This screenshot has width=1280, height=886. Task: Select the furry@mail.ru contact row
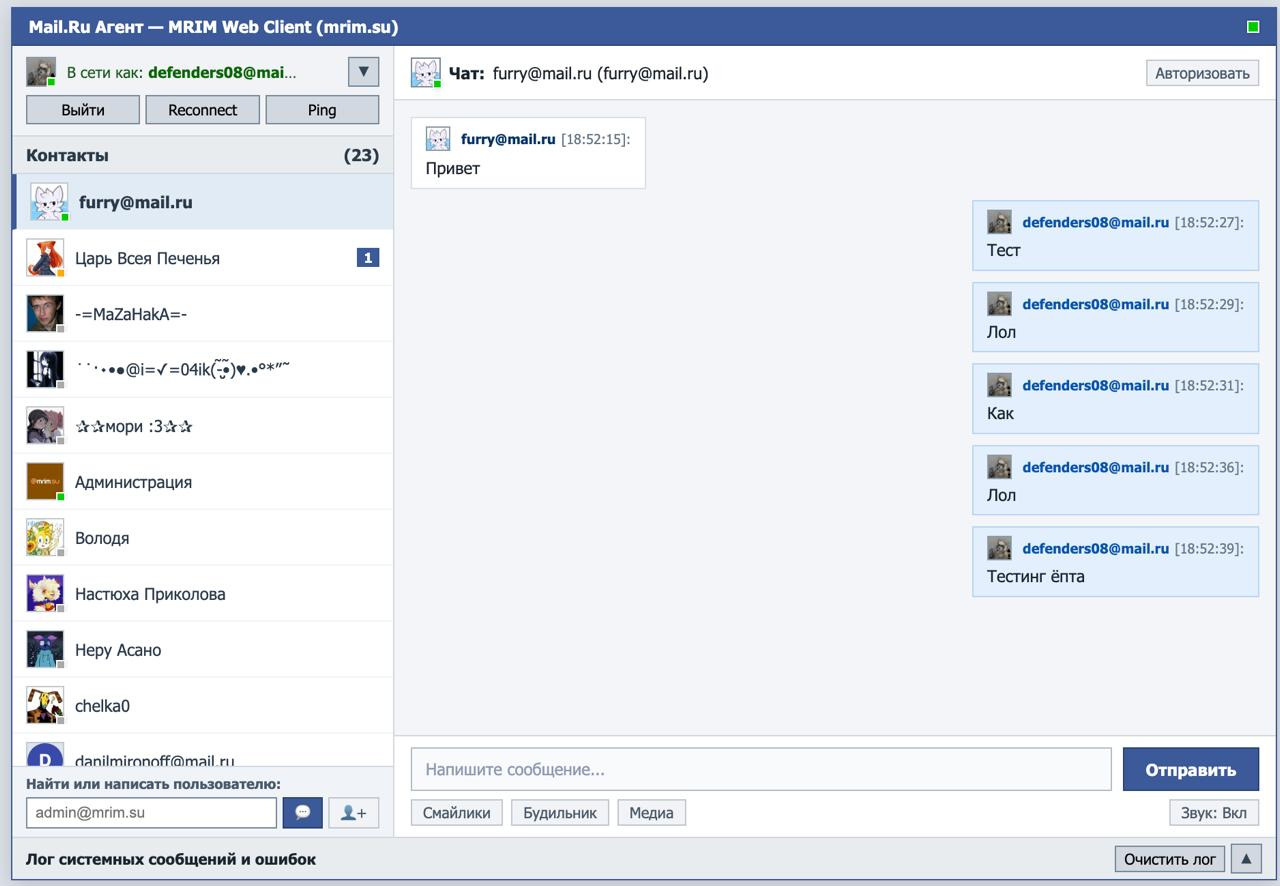click(203, 202)
